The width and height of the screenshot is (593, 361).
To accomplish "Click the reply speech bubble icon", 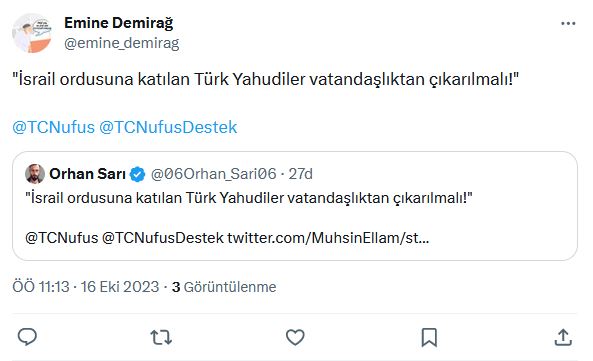I will click(x=27, y=337).
